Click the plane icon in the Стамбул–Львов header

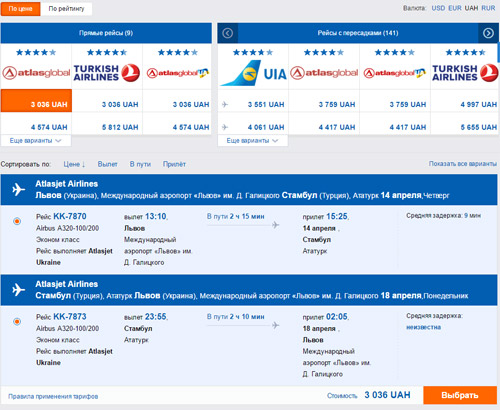[x=19, y=290]
